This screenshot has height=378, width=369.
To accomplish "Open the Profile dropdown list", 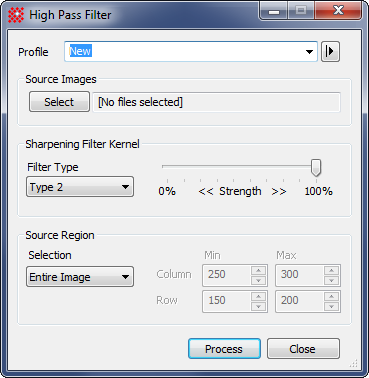I will pos(309,52).
